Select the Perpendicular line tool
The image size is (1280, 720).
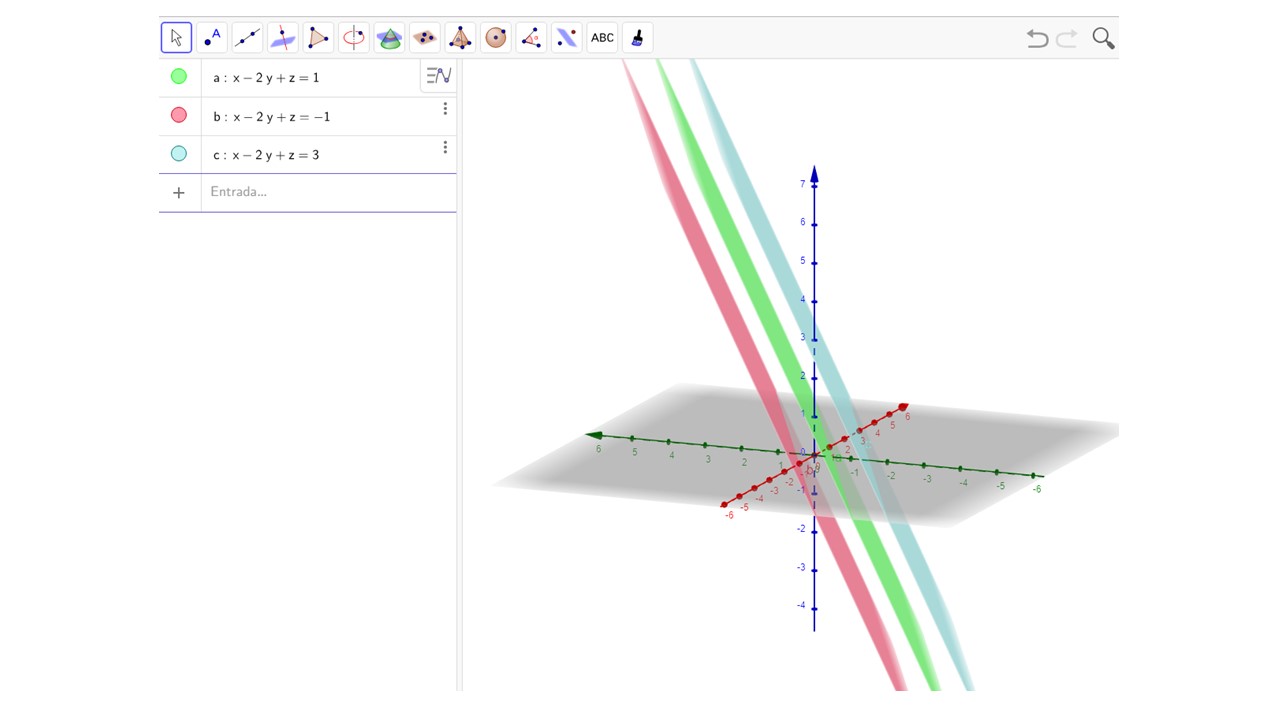(x=283, y=38)
